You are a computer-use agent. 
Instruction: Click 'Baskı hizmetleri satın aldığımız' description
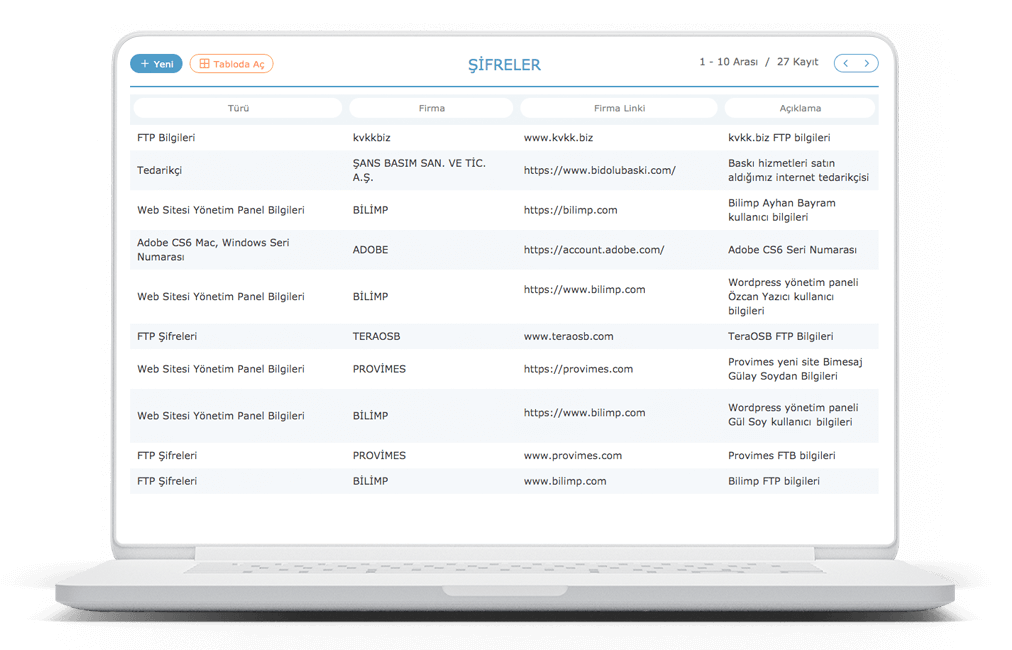pos(798,170)
